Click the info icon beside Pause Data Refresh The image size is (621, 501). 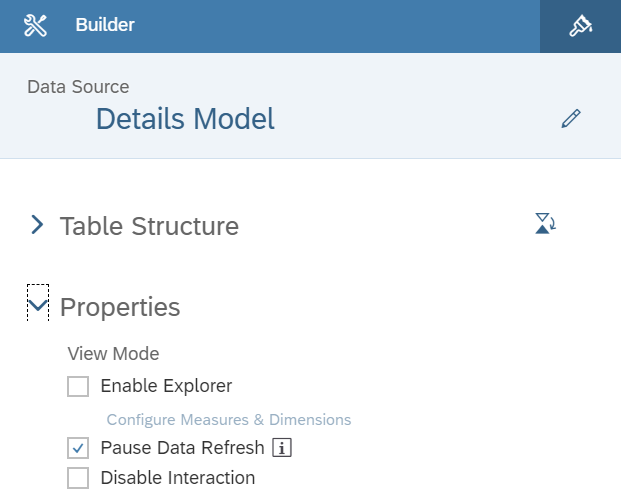pyautogui.click(x=282, y=448)
